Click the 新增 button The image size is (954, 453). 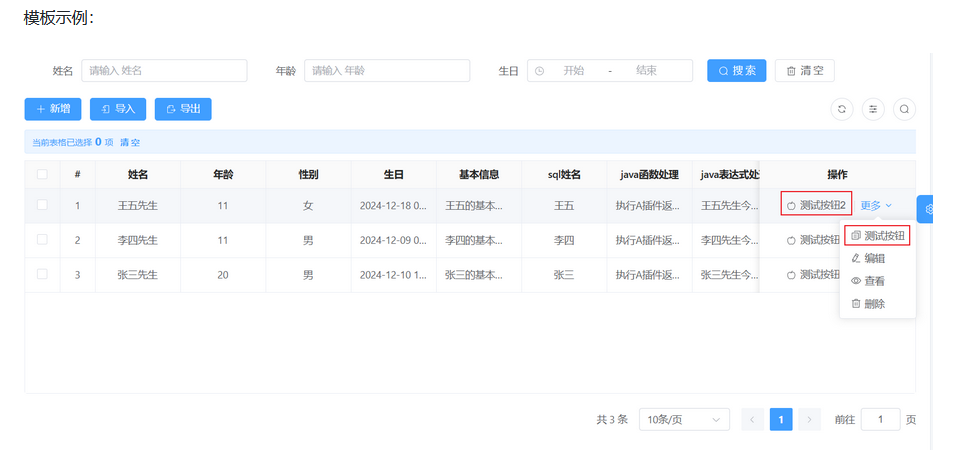tap(53, 109)
